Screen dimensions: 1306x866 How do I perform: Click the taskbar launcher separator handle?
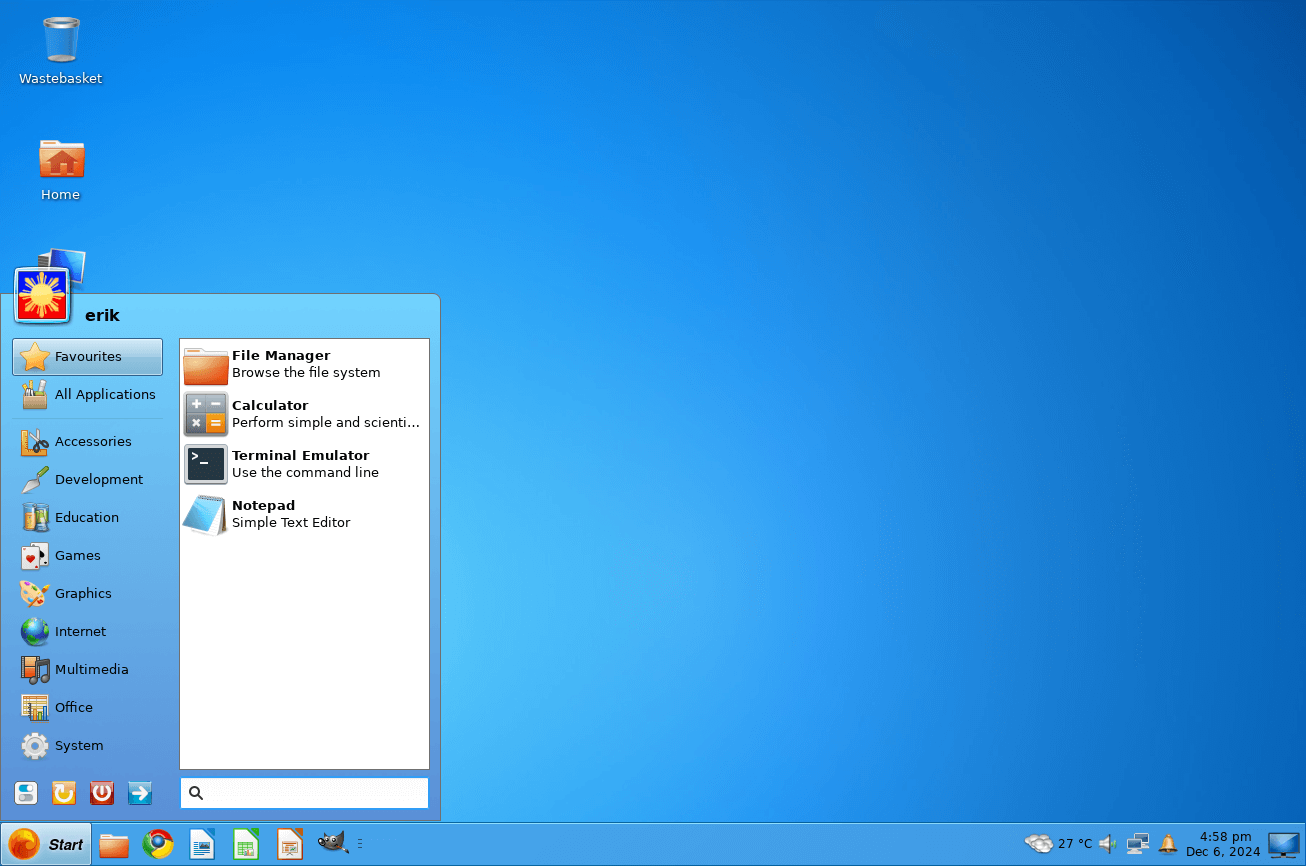click(x=360, y=845)
